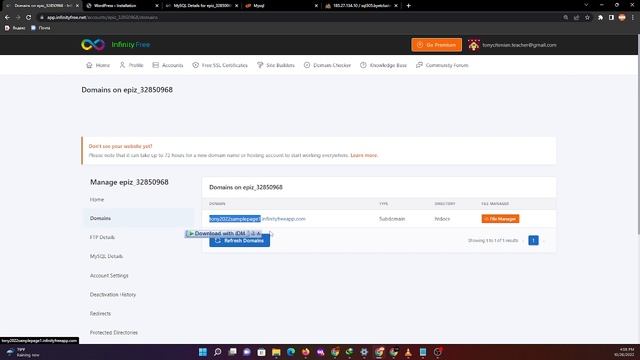Open FTP Details in sidebar

coord(102,237)
